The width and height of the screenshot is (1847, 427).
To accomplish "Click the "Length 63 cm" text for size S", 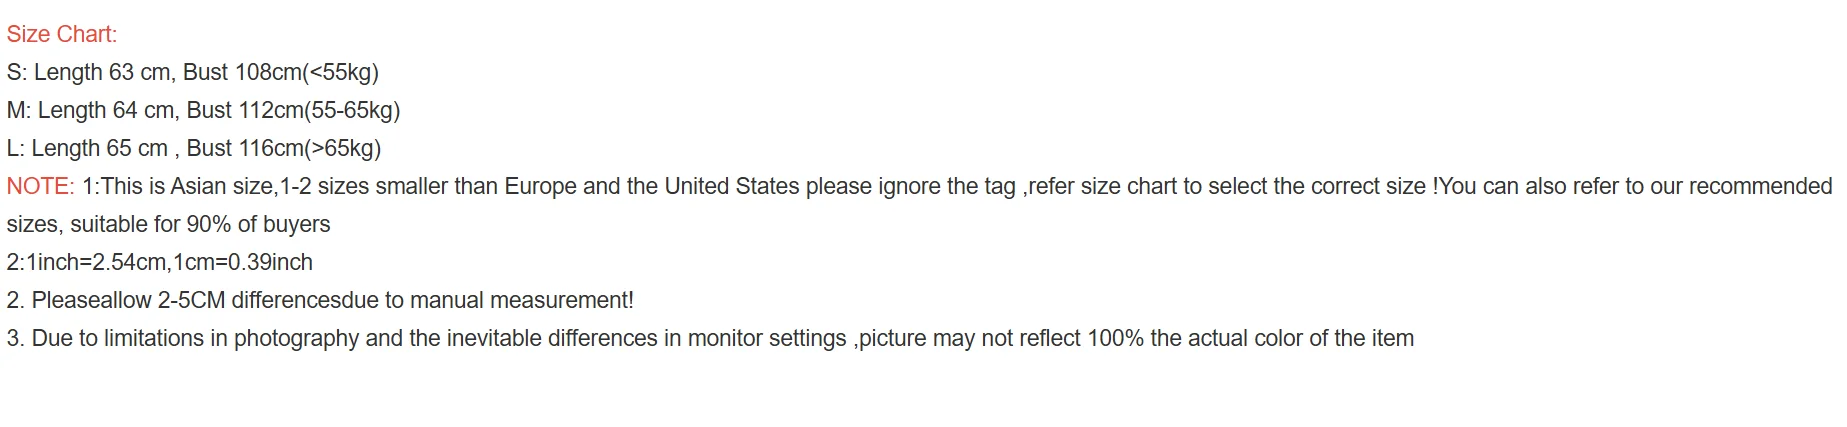I will pyautogui.click(x=102, y=72).
